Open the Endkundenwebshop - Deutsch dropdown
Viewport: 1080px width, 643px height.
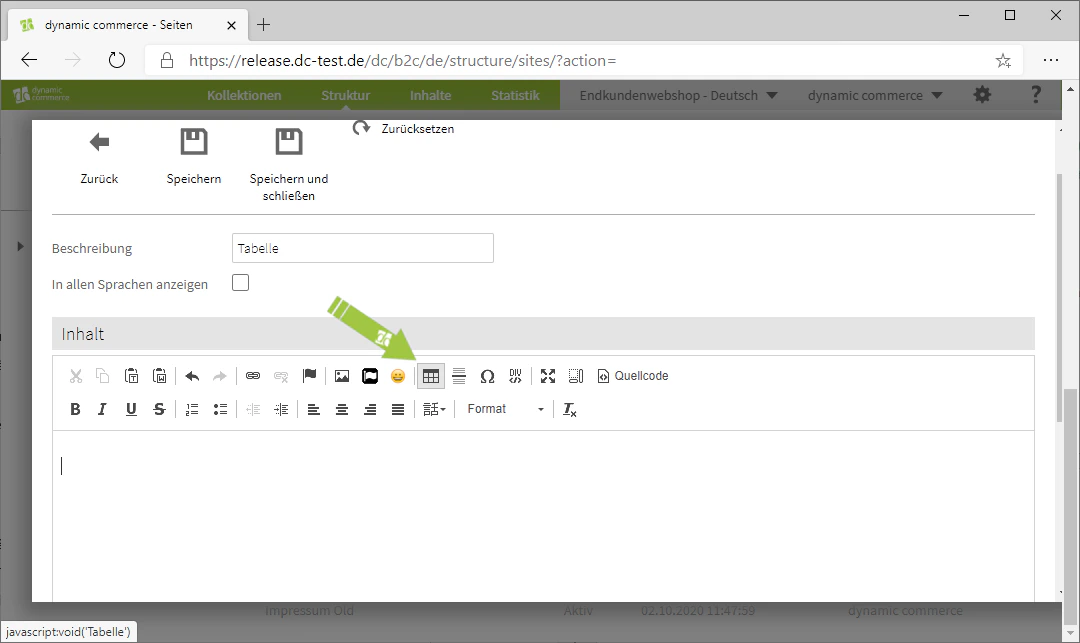(x=678, y=95)
